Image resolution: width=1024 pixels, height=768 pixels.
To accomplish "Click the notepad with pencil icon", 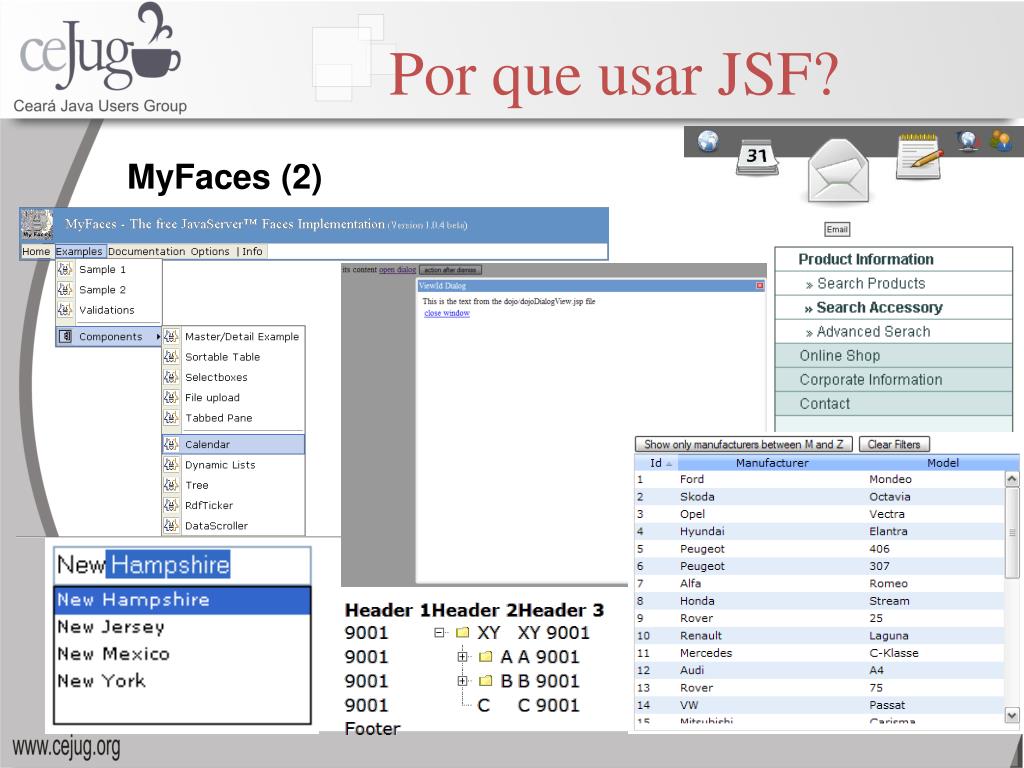I will 920,157.
